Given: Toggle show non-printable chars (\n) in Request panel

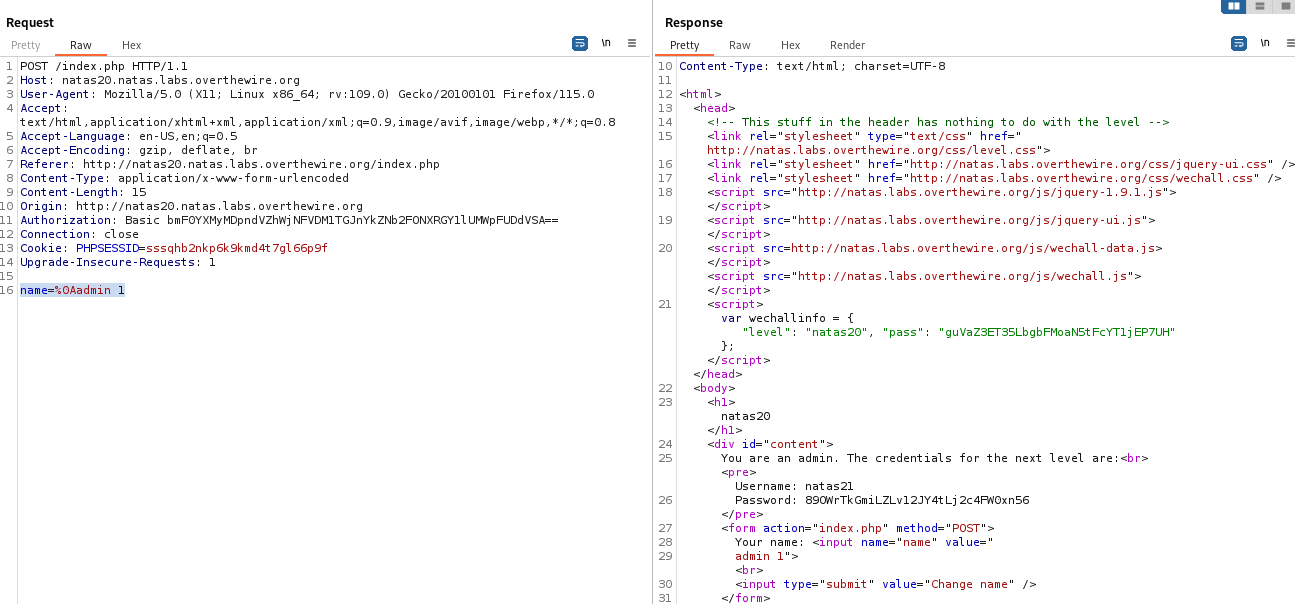Looking at the screenshot, I should coord(606,43).
